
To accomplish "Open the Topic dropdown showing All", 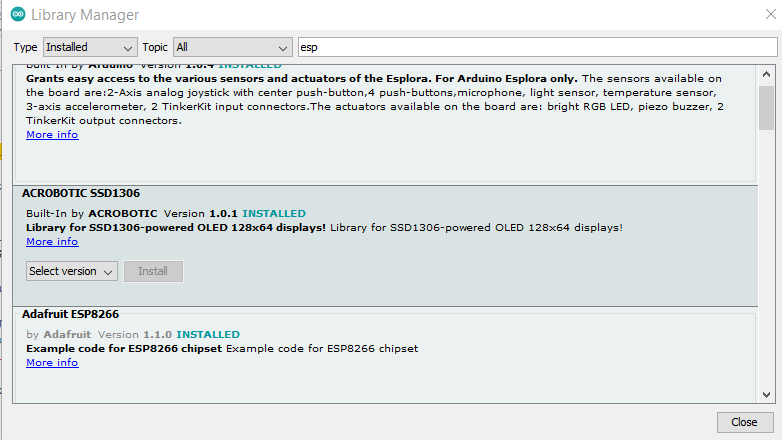I will pos(232,47).
